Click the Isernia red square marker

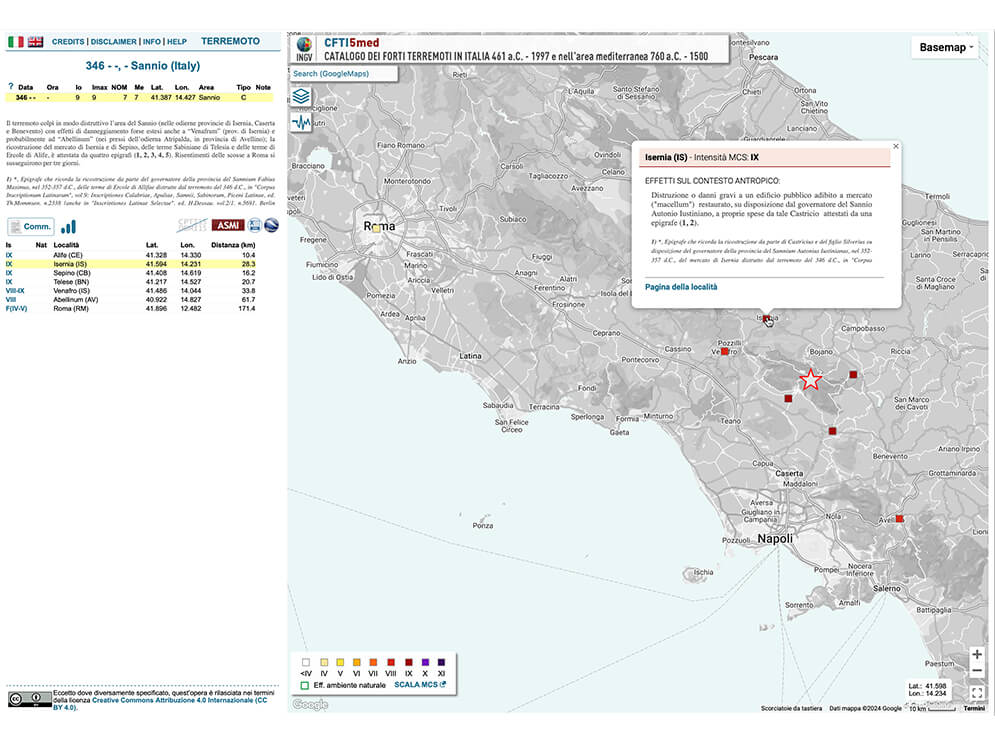pos(766,319)
